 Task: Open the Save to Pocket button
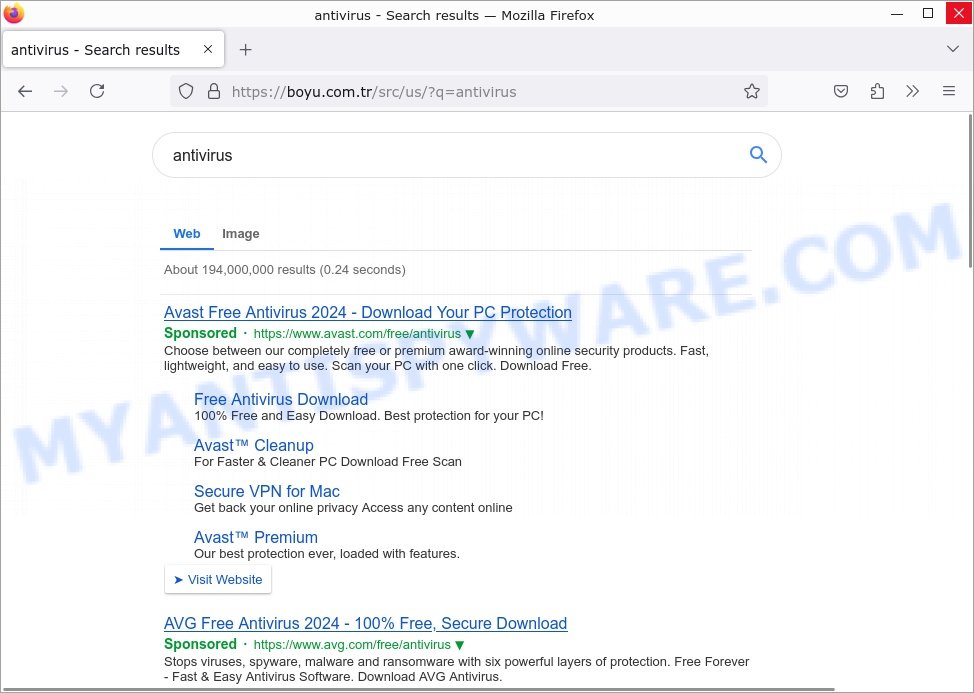(x=840, y=91)
